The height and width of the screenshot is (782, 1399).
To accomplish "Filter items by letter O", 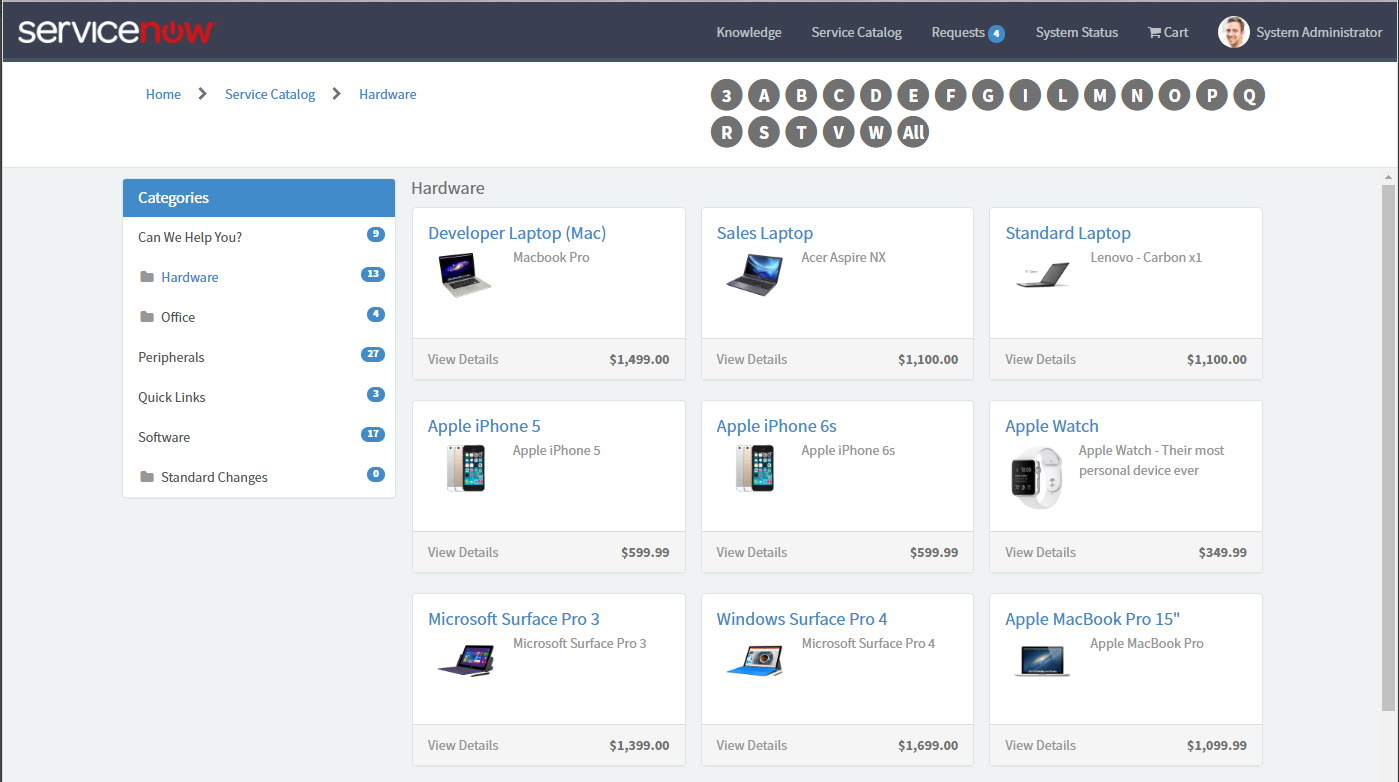I will 1174,95.
